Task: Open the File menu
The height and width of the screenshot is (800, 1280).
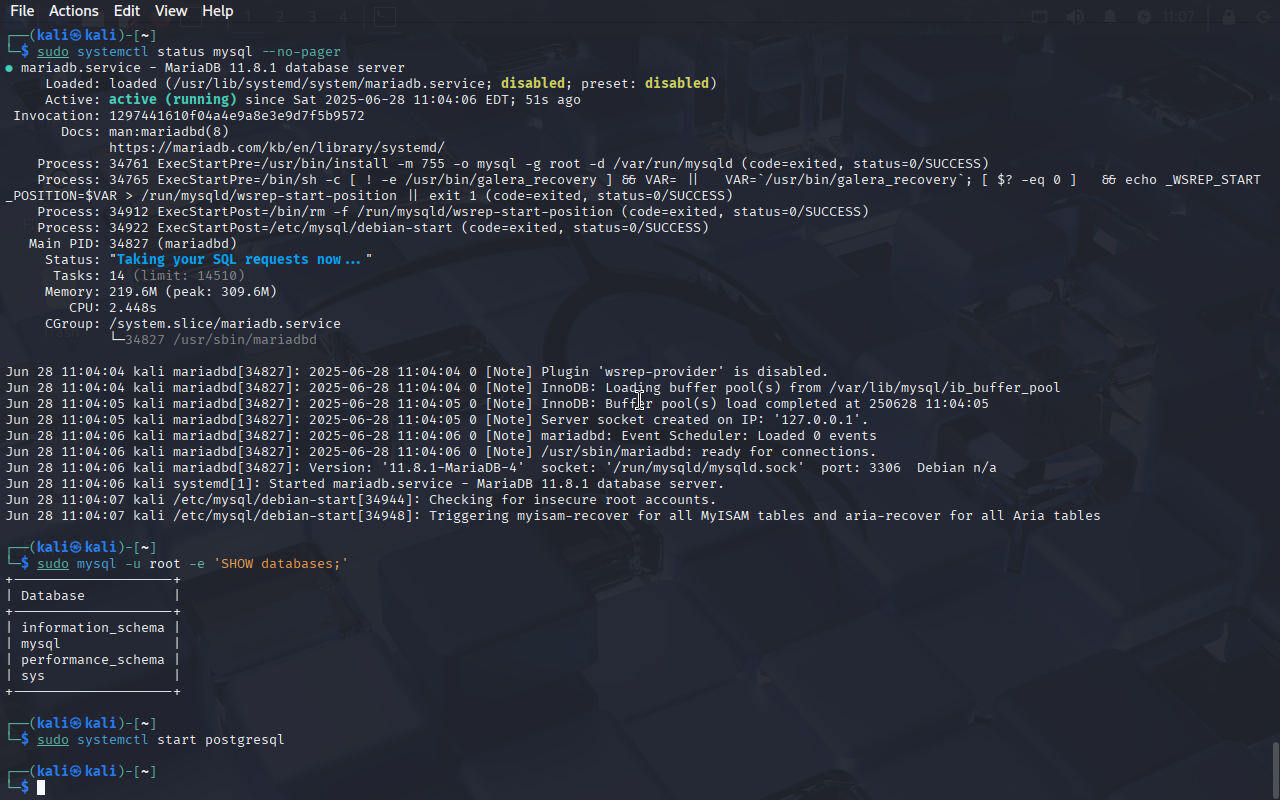Action: (22, 11)
